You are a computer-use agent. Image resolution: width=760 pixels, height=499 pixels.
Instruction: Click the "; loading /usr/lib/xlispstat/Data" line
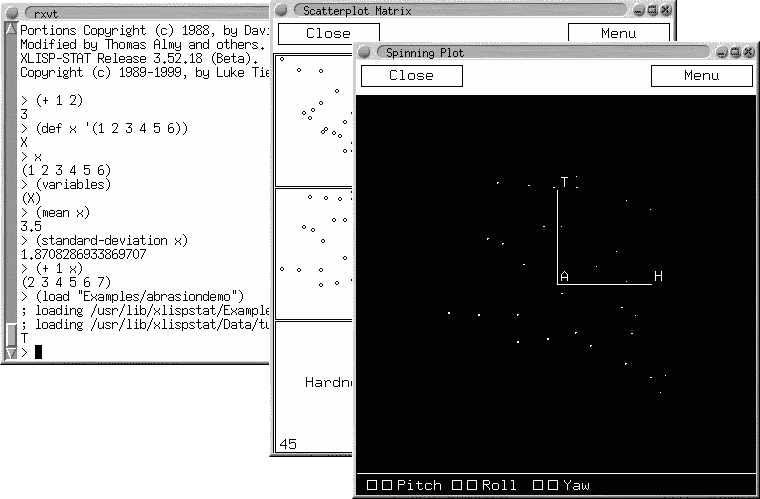coord(144,325)
